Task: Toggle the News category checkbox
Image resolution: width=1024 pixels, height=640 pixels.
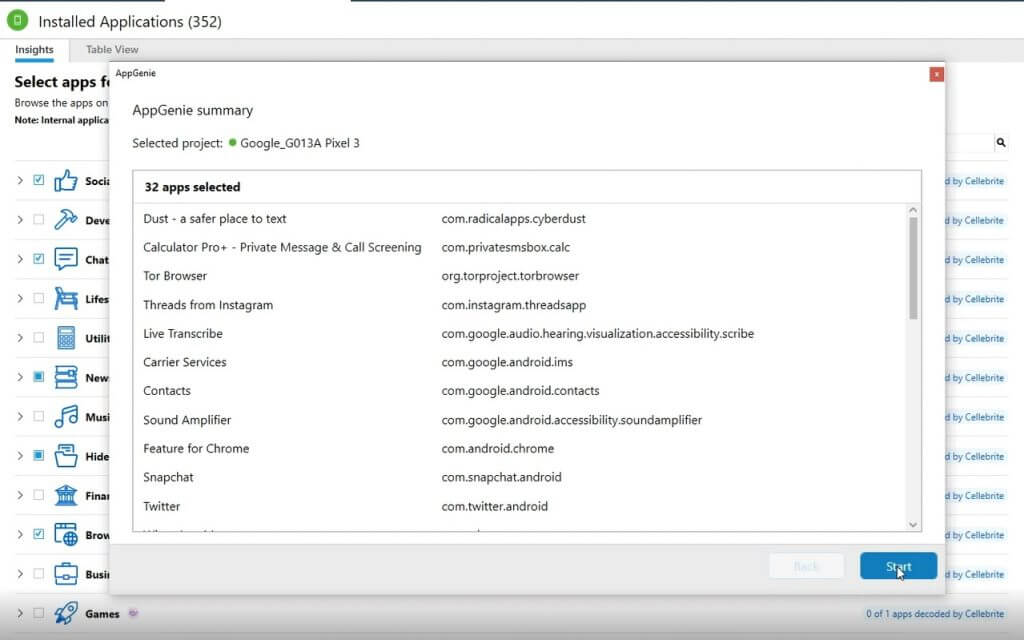Action: (39, 377)
